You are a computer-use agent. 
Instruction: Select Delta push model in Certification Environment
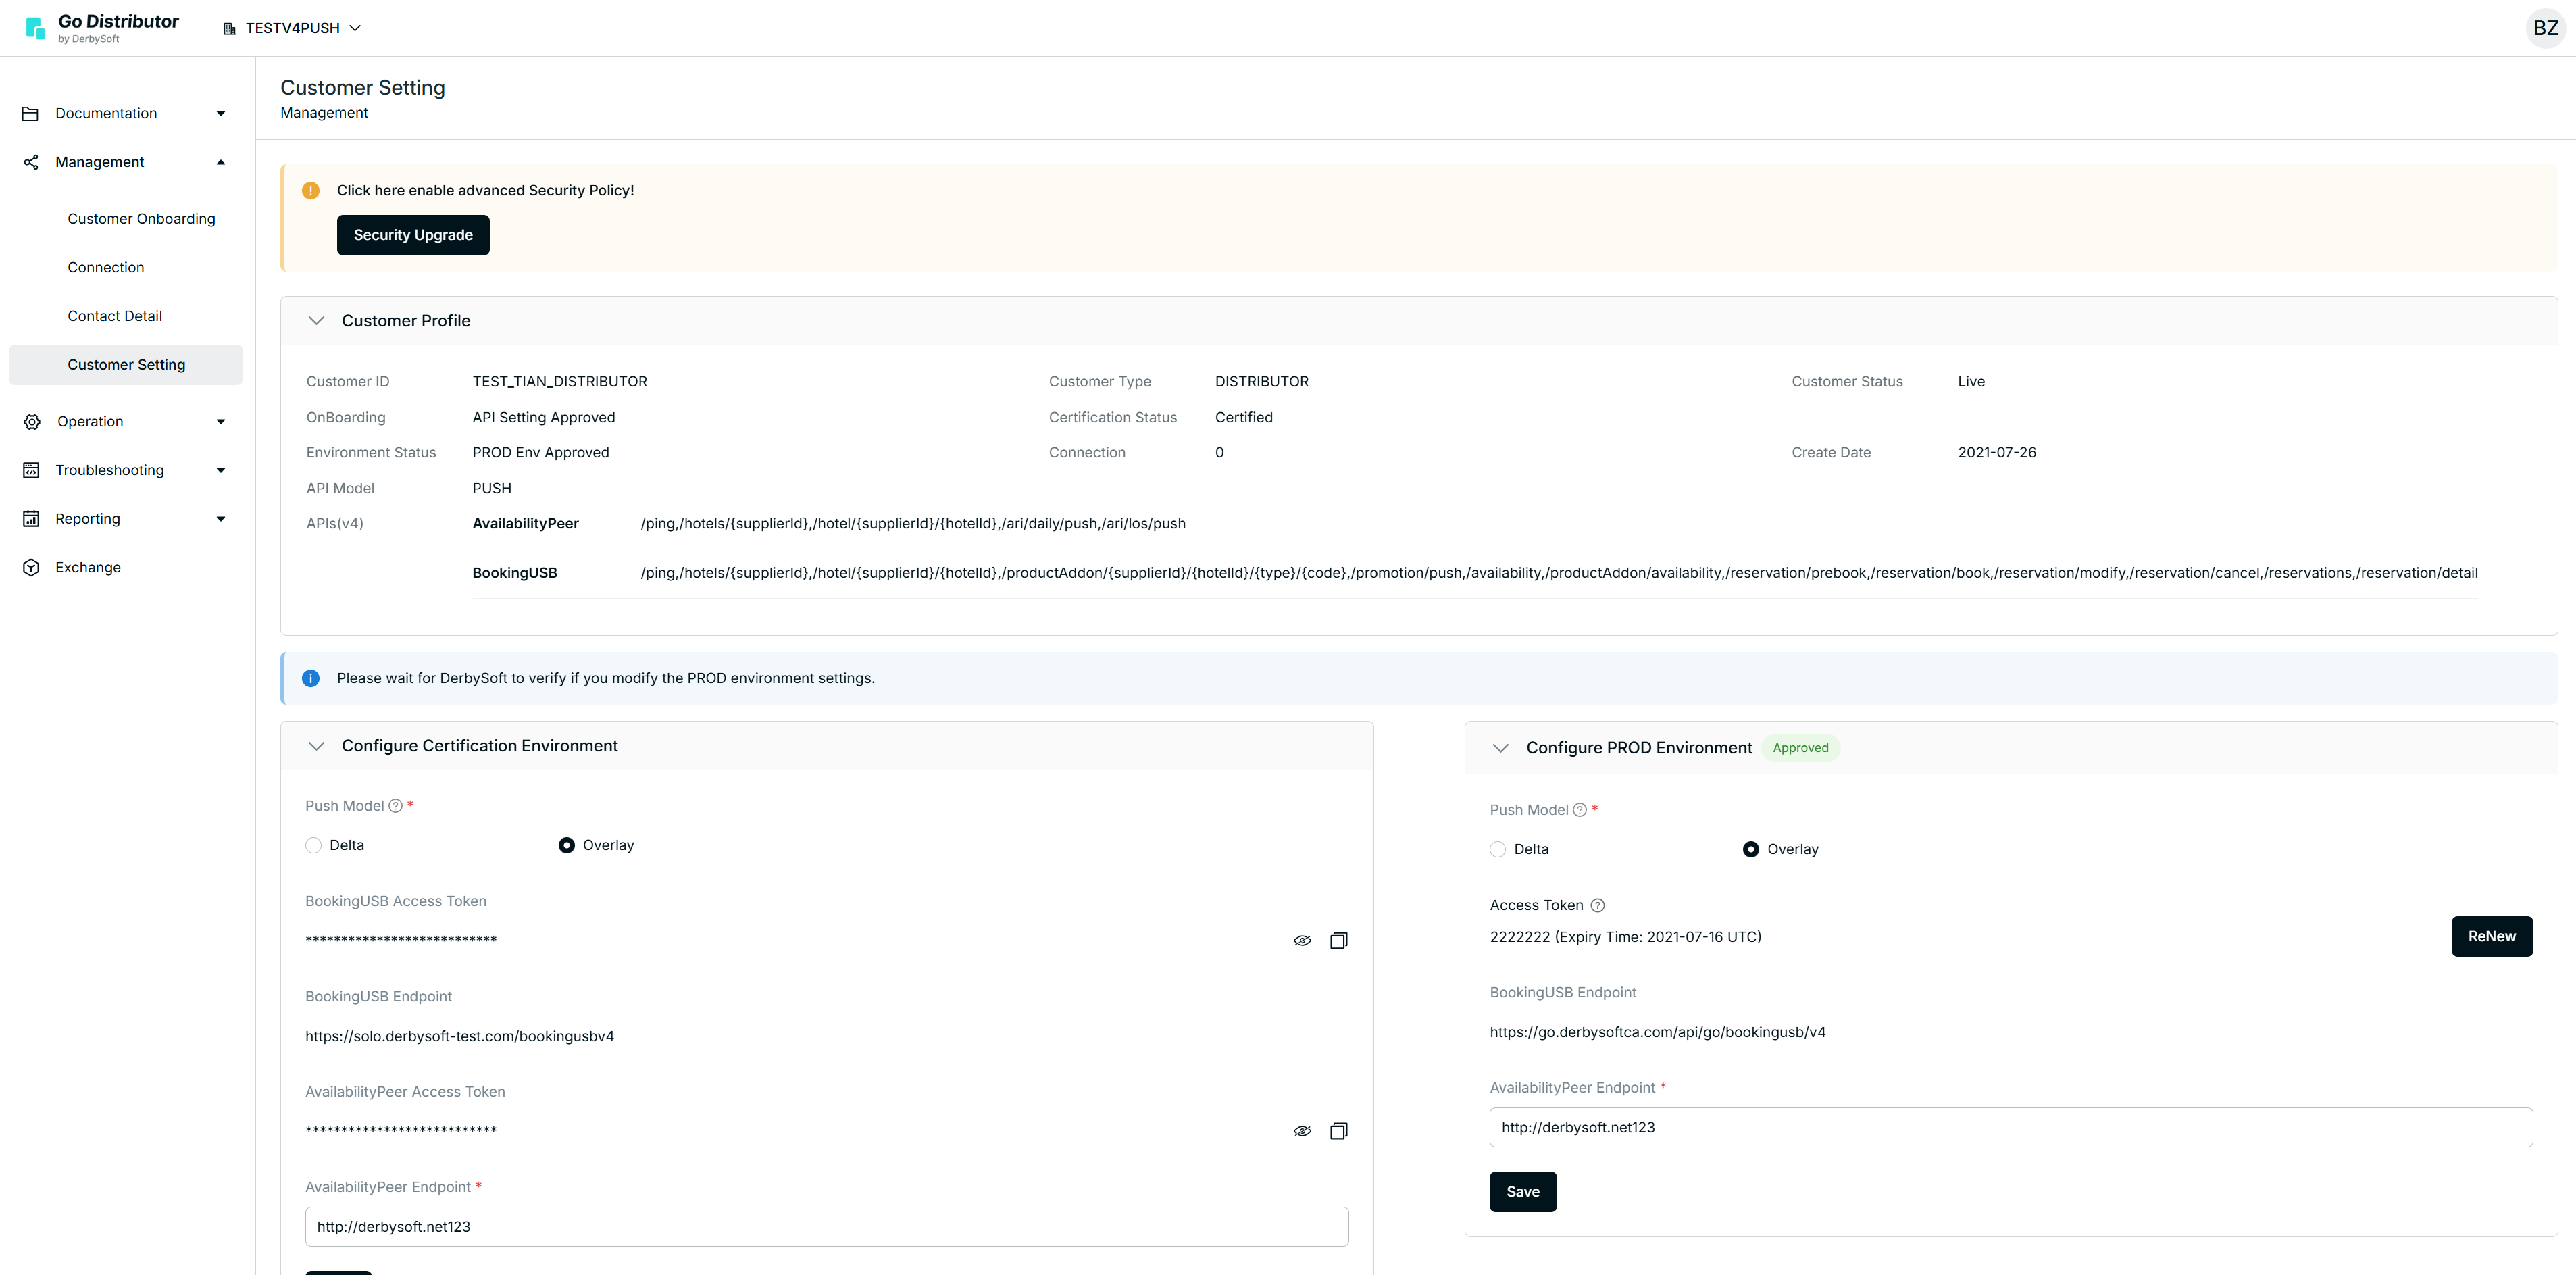tap(314, 845)
